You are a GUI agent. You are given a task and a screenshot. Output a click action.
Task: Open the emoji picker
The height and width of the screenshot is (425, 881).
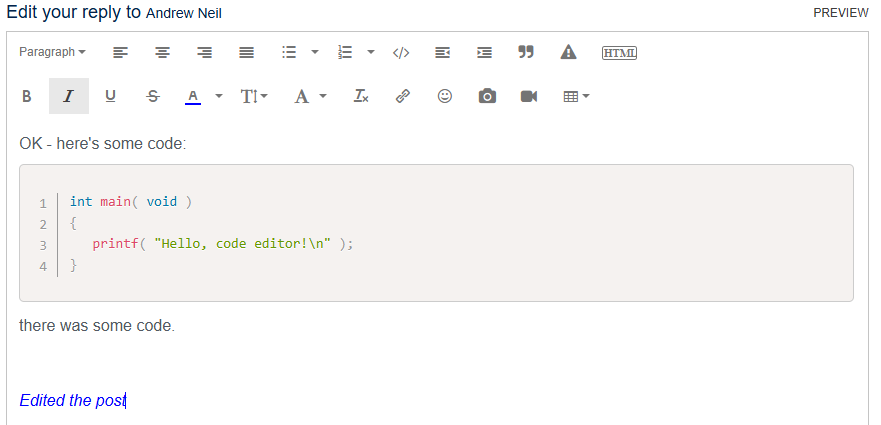pos(445,96)
